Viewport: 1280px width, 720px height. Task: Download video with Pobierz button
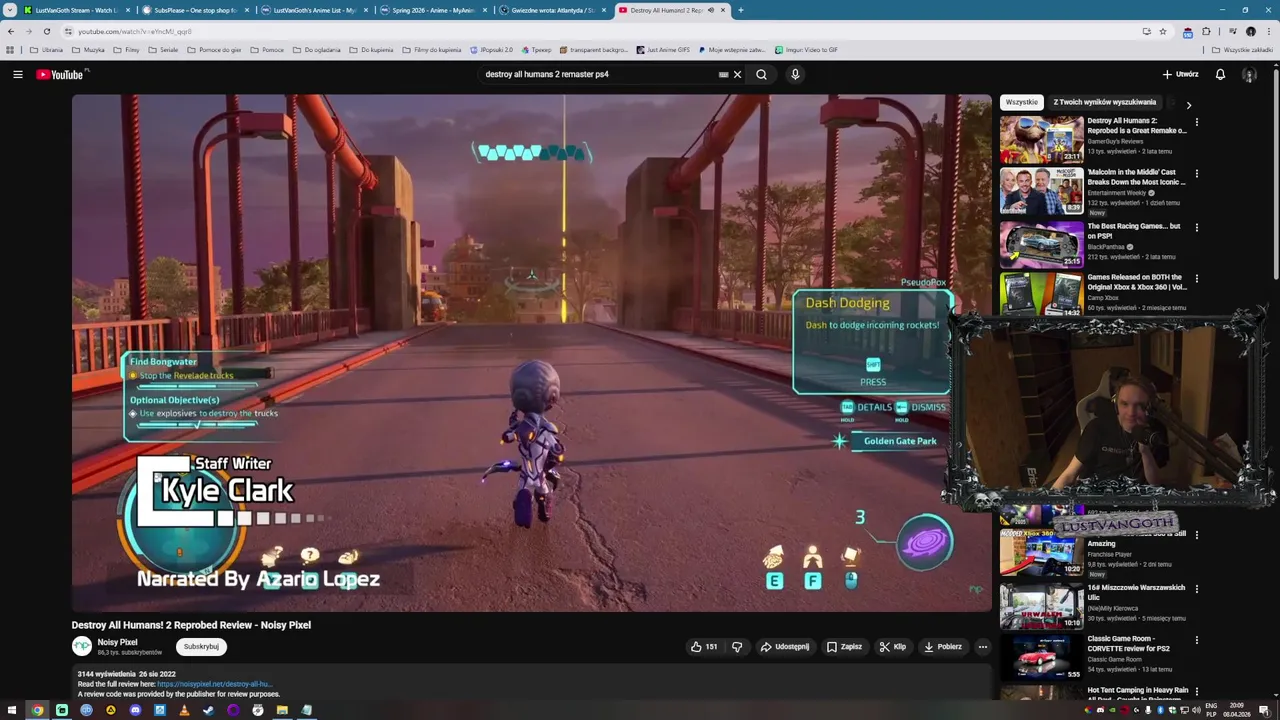tap(942, 647)
